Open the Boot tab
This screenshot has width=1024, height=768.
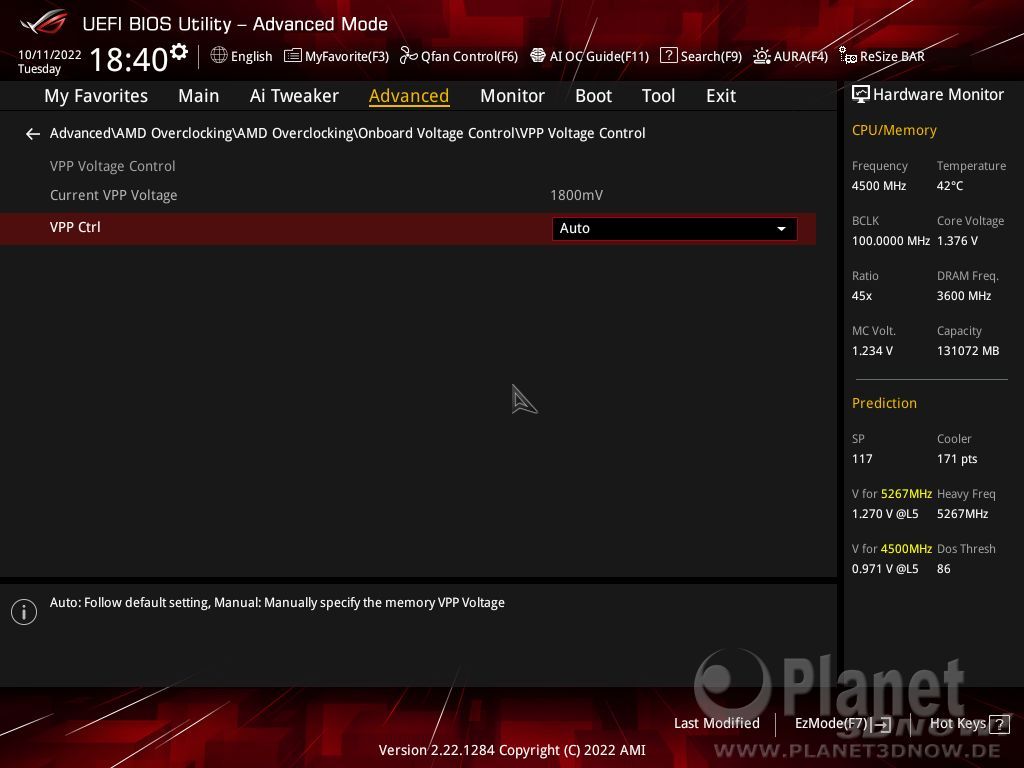click(x=593, y=96)
